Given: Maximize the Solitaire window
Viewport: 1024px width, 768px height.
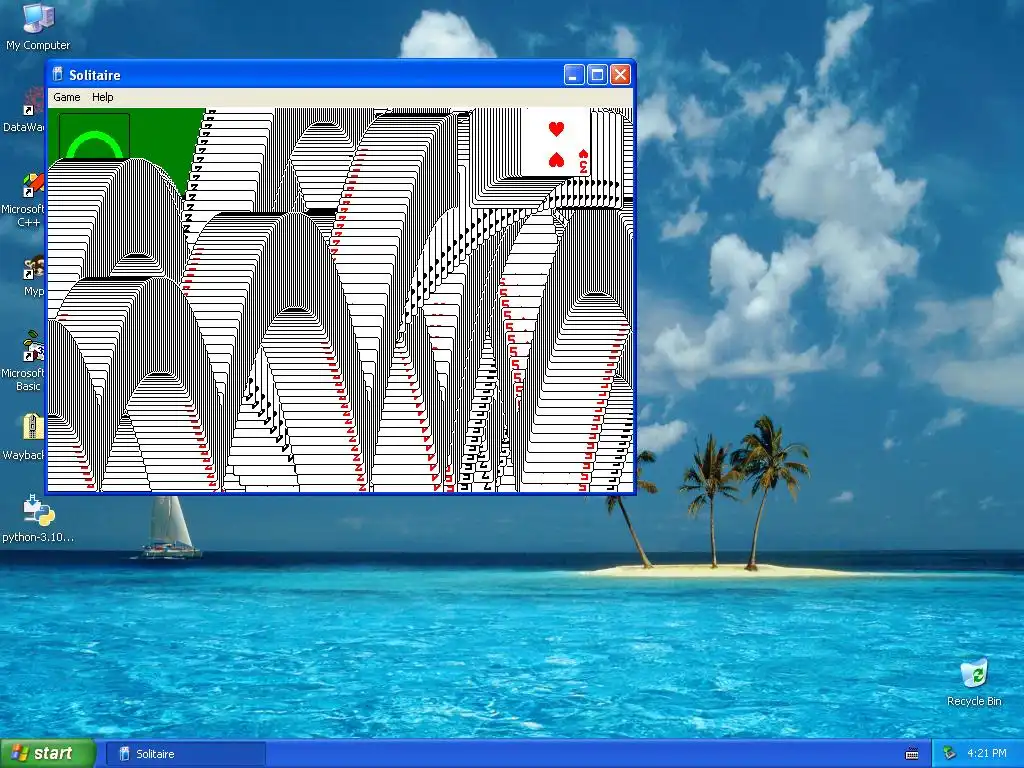Looking at the screenshot, I should (x=597, y=74).
